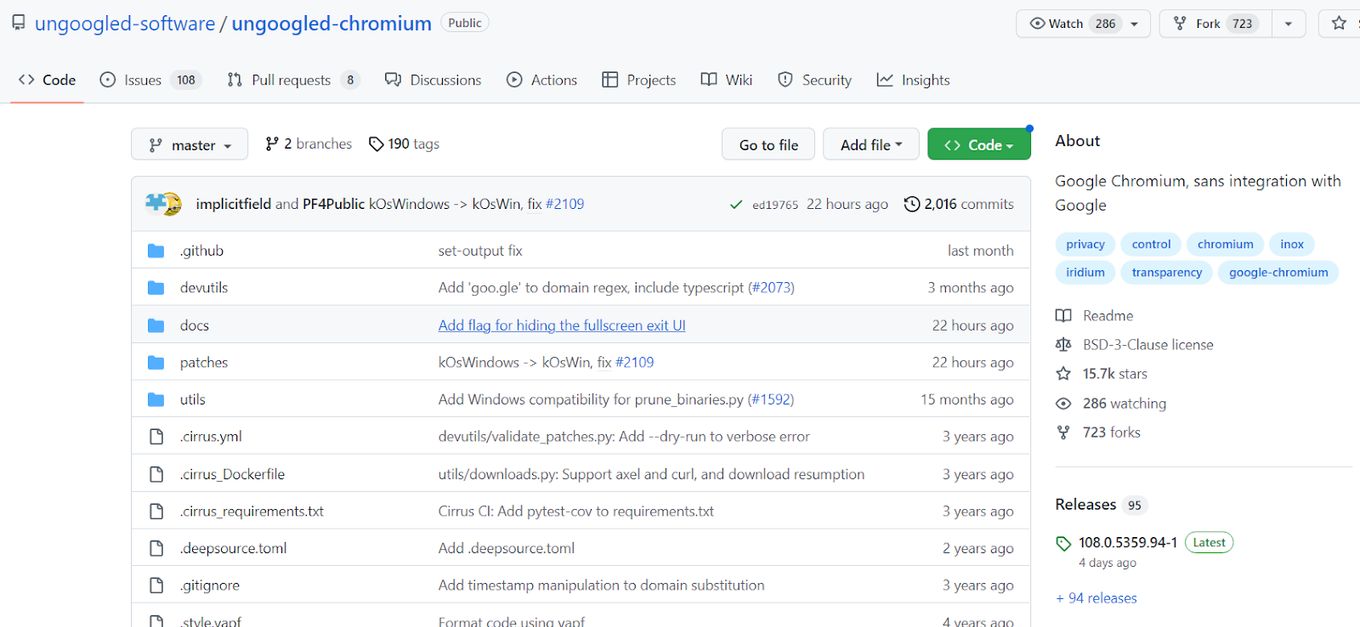Expand the master branch dropdown
This screenshot has height=627, width=1360.
click(x=189, y=145)
